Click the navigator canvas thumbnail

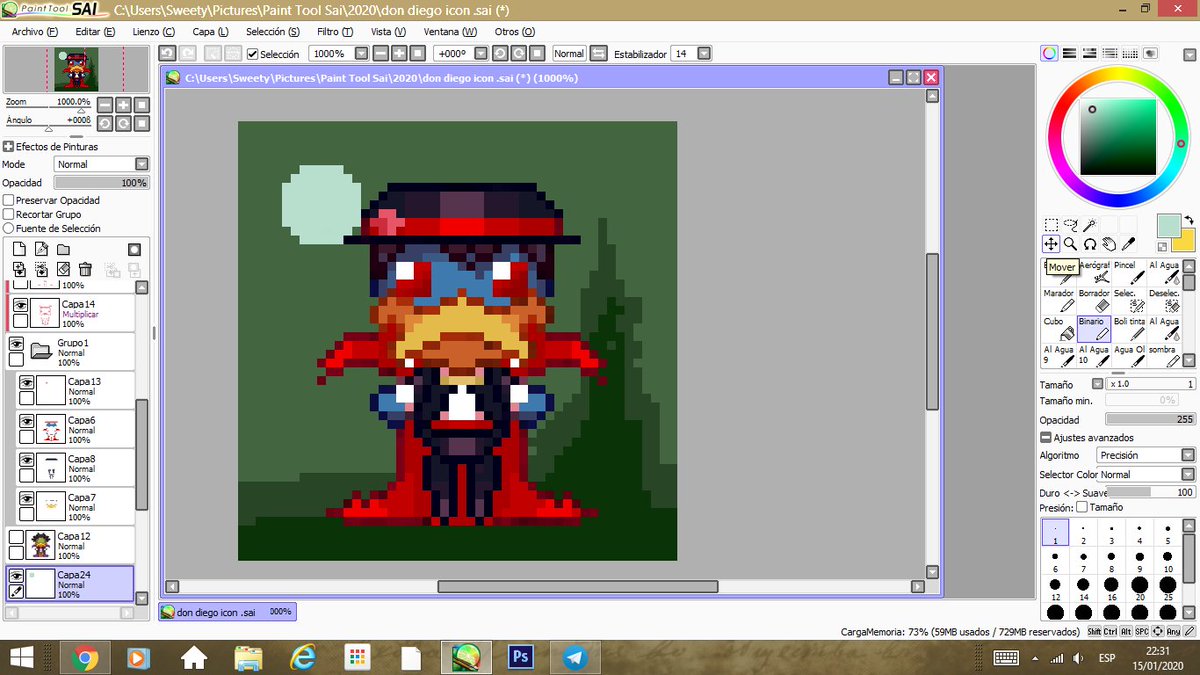tap(78, 70)
